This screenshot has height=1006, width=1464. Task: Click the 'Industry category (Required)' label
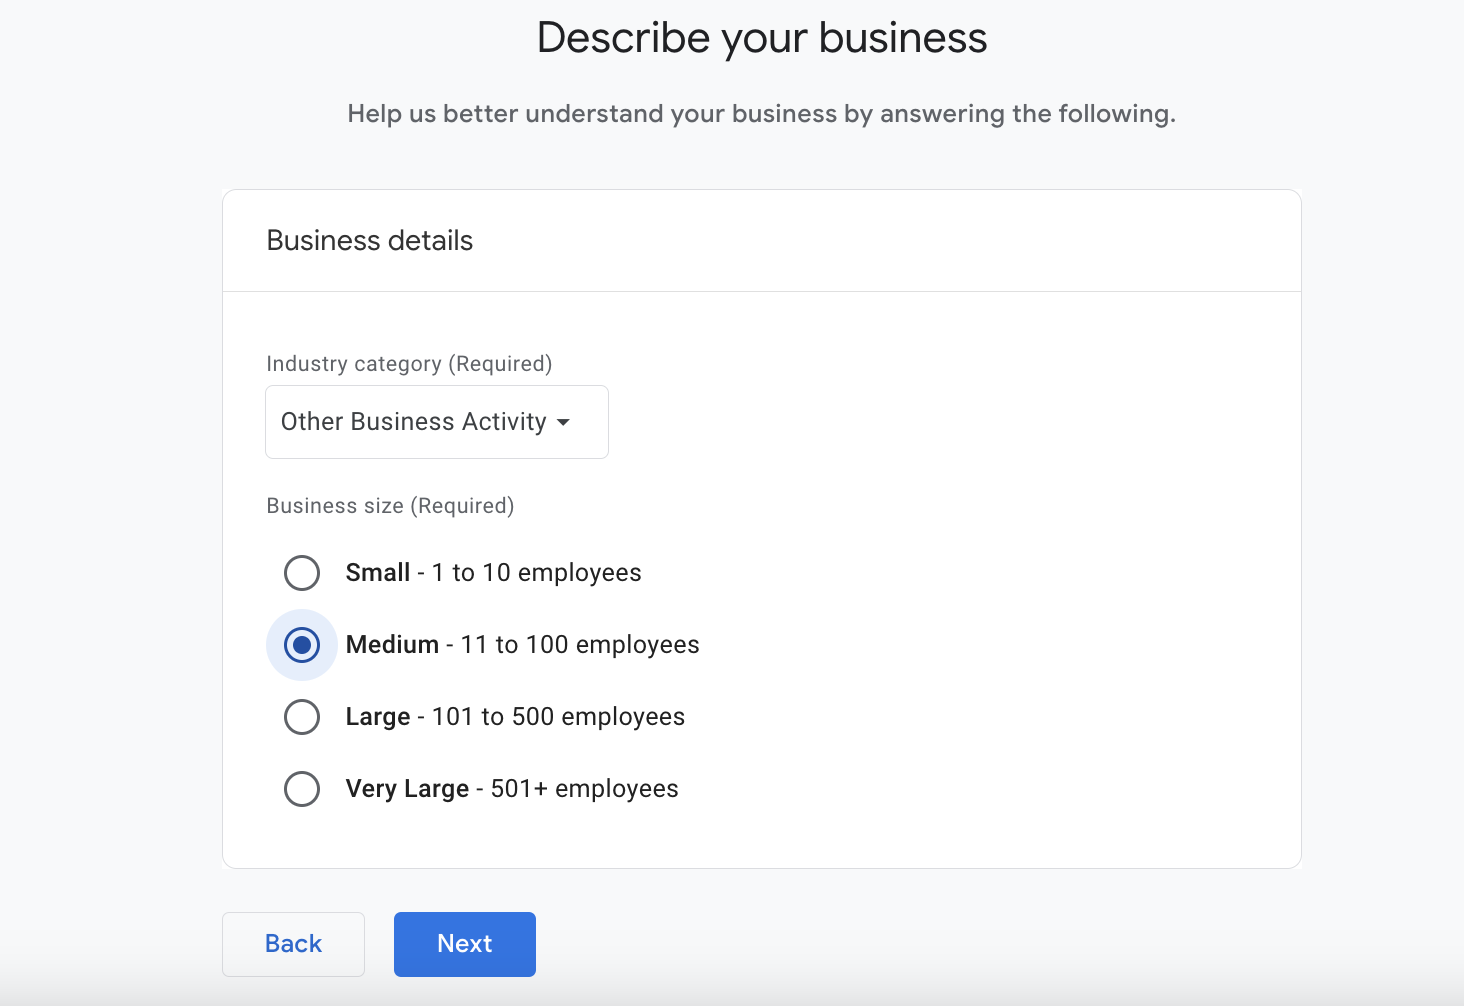point(409,364)
